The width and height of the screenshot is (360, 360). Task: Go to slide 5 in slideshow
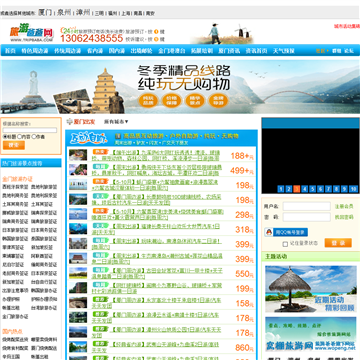tap(313, 189)
